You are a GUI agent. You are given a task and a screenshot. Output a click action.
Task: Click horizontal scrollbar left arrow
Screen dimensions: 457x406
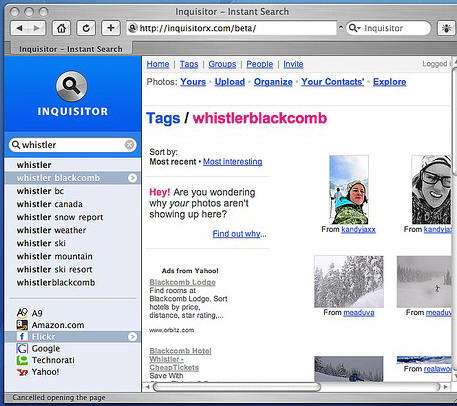pyautogui.click(x=148, y=387)
